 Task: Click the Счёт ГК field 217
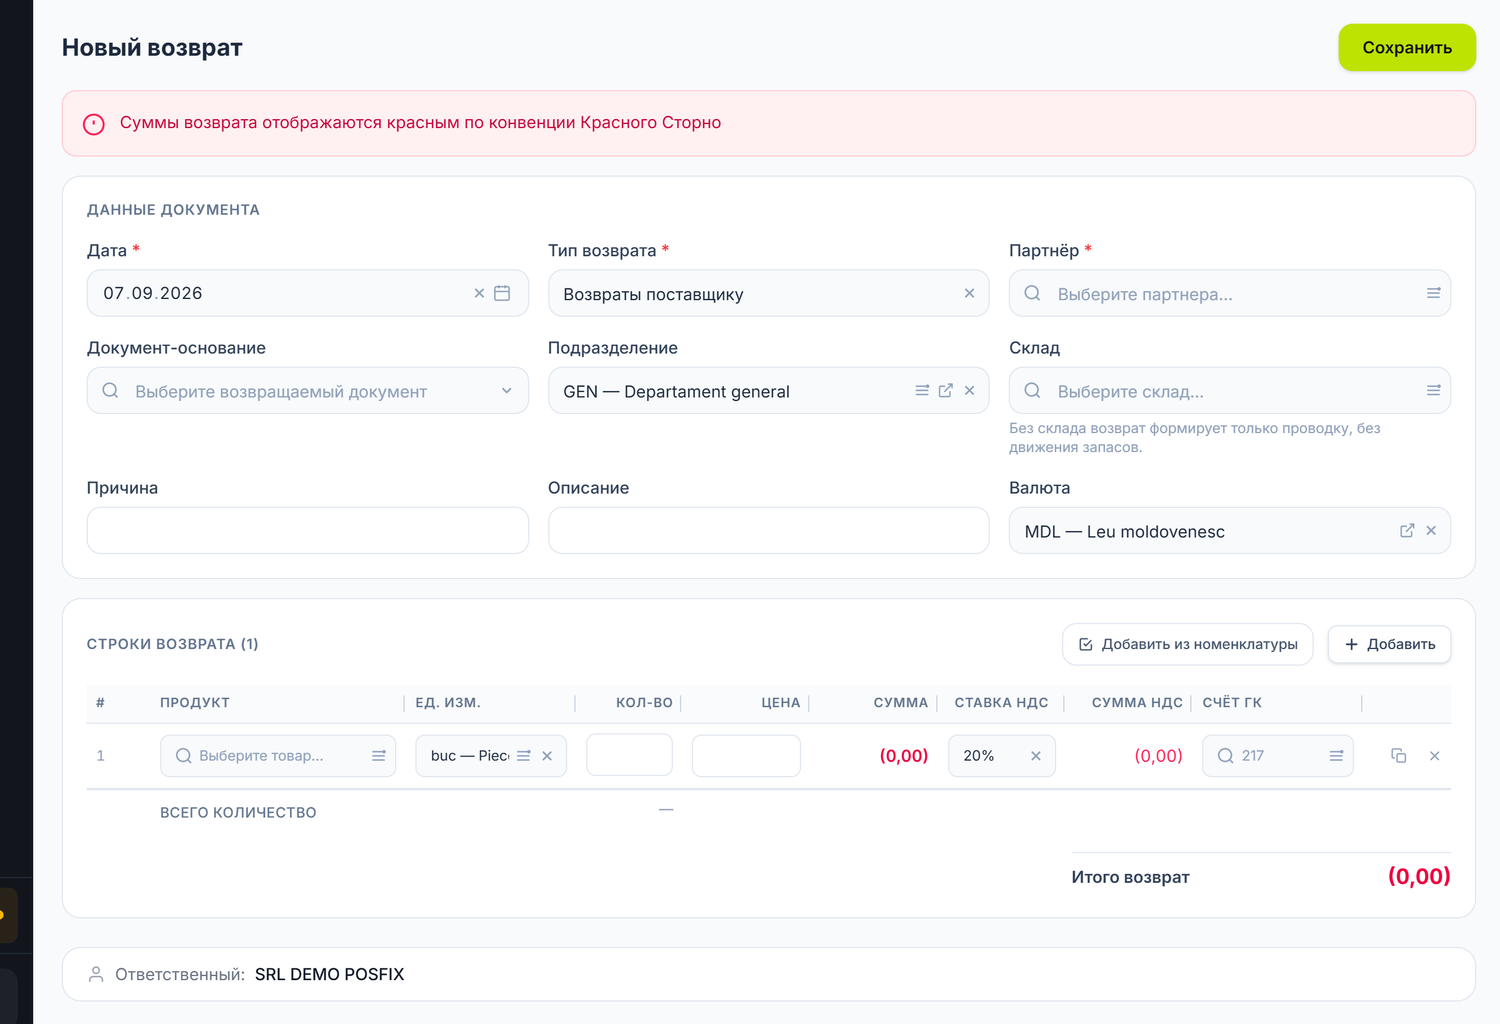coord(1278,756)
